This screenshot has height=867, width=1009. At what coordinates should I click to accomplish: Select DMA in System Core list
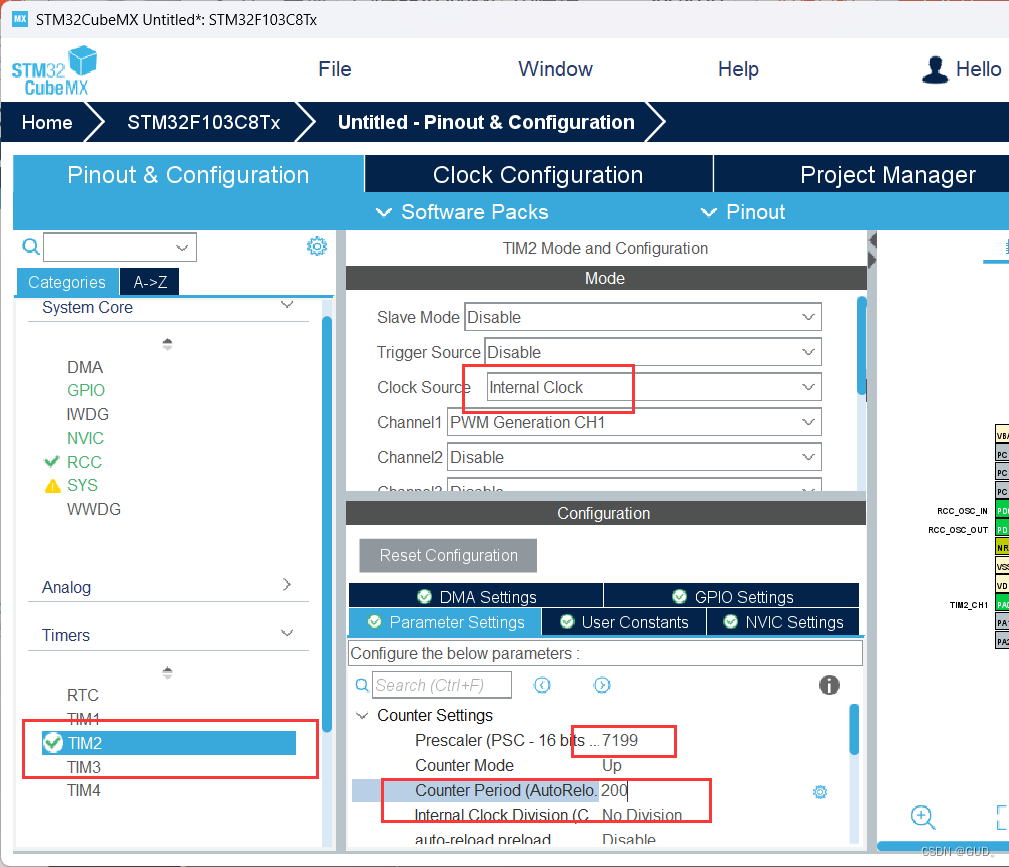85,367
